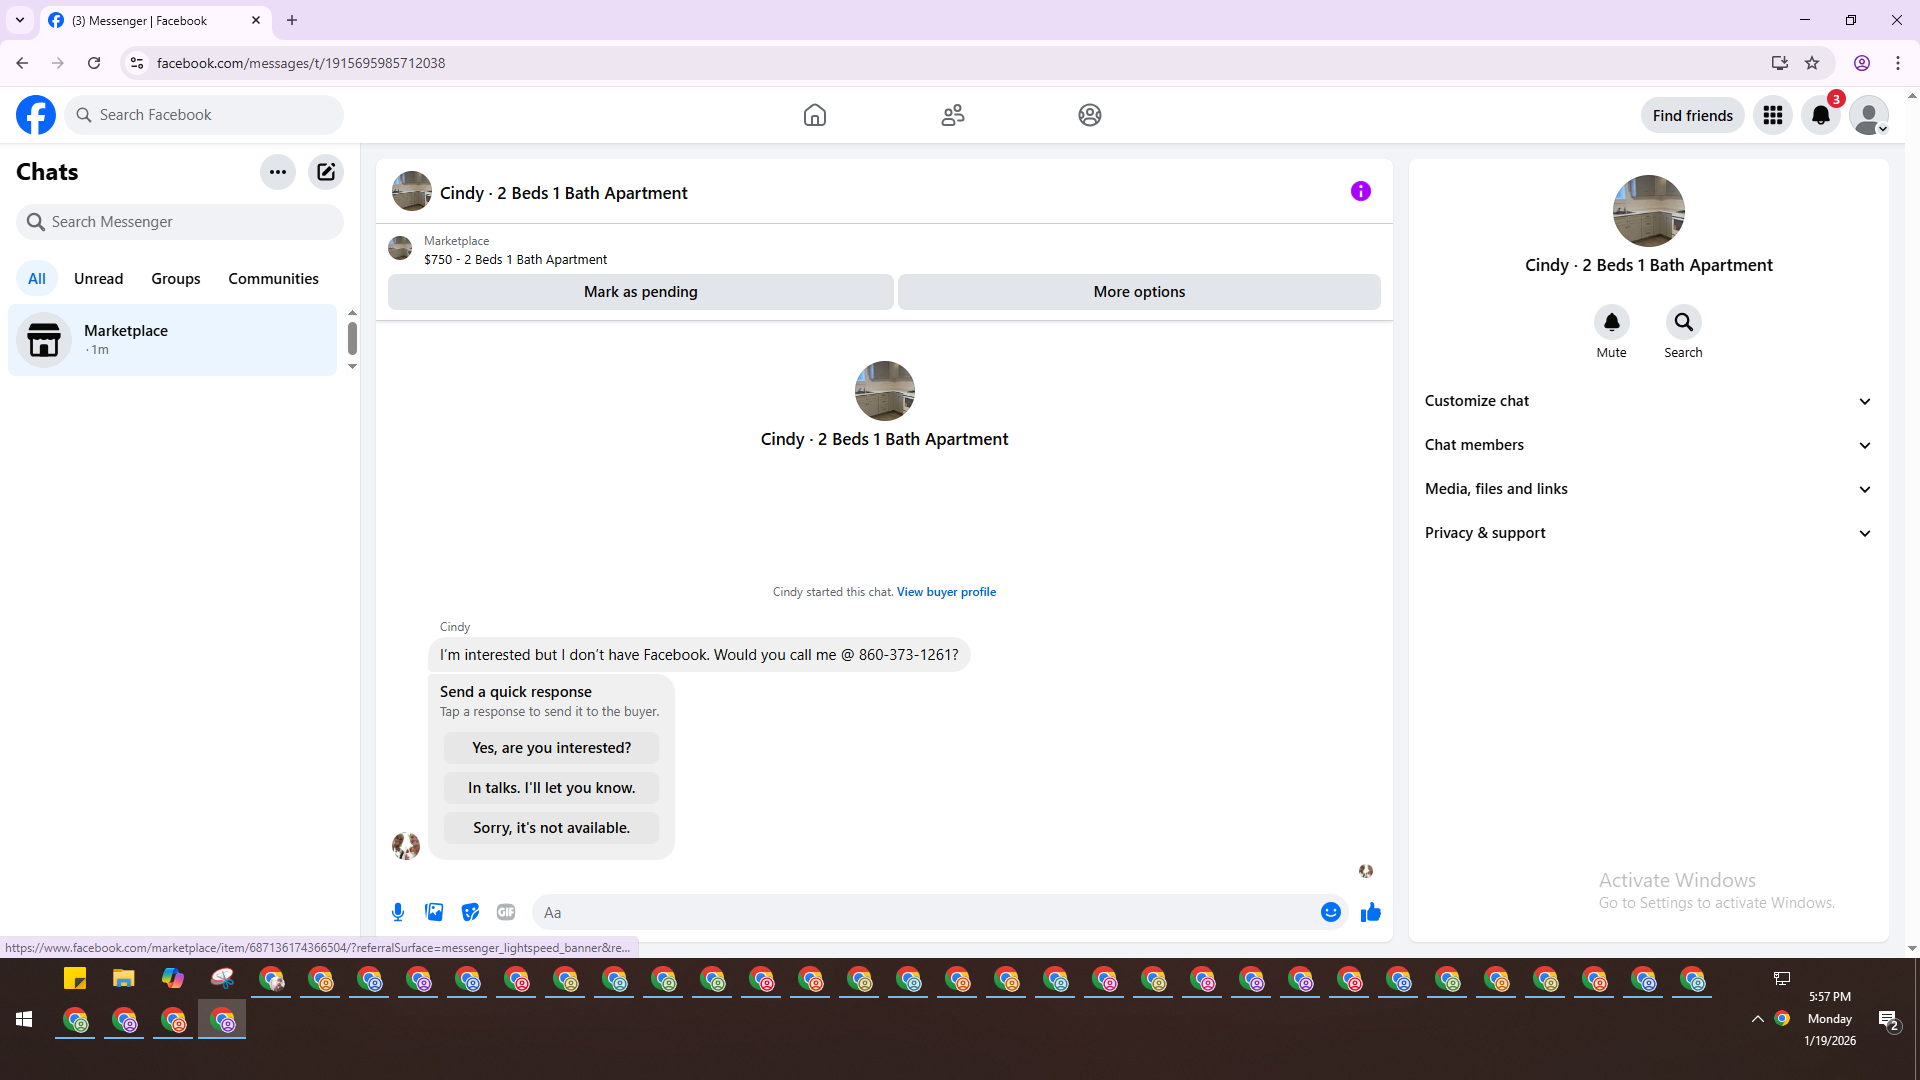Screen dimensions: 1920x1080
Task: Mute this conversation
Action: pyautogui.click(x=1611, y=323)
